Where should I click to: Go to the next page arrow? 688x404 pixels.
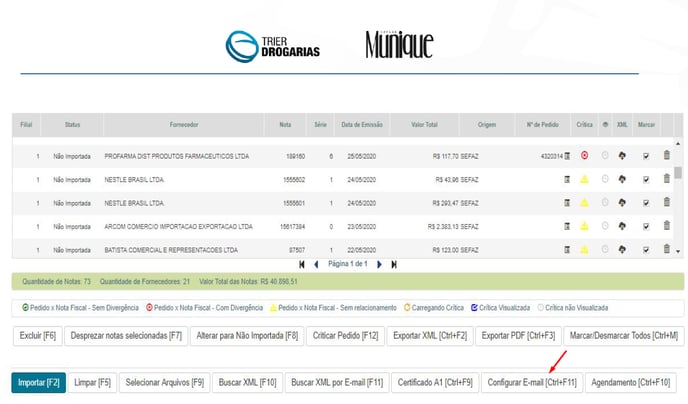click(379, 265)
